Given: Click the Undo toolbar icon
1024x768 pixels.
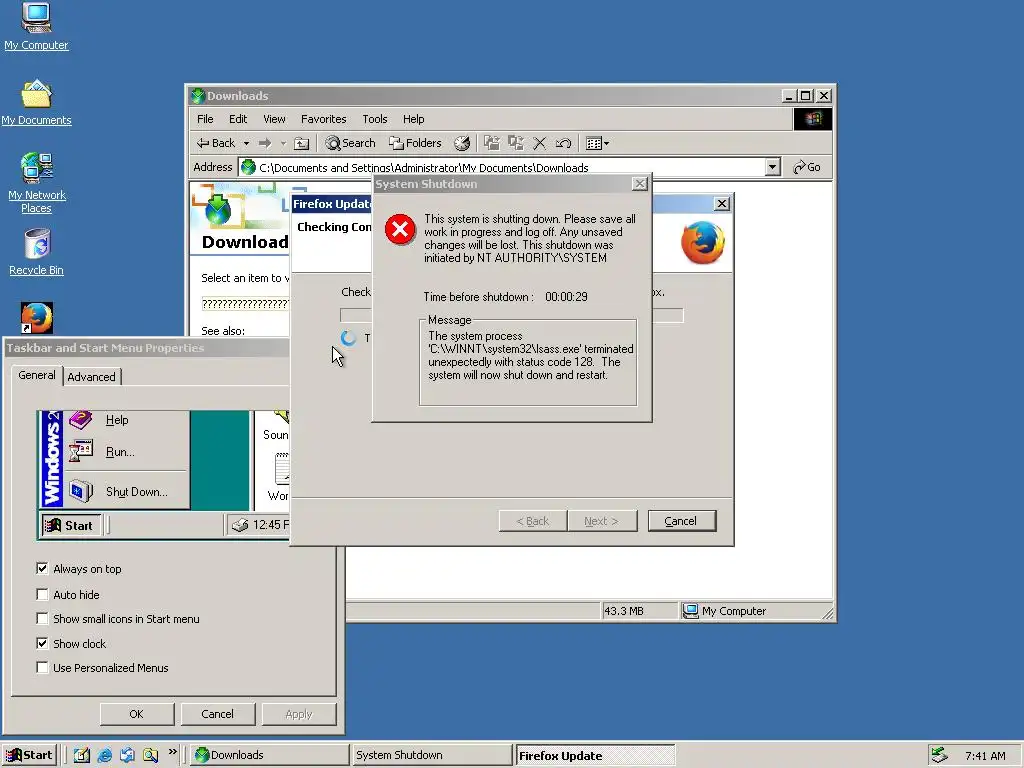Looking at the screenshot, I should (563, 143).
